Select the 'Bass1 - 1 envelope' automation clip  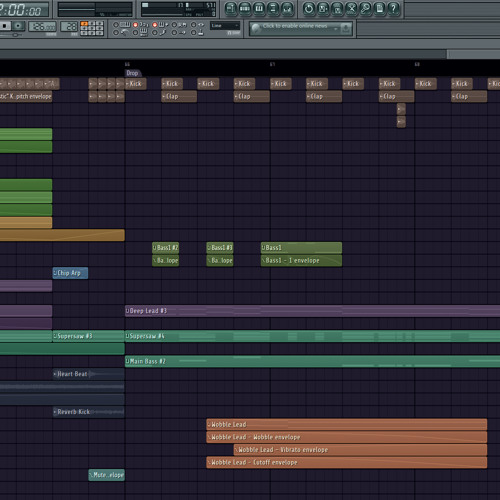click(x=301, y=260)
